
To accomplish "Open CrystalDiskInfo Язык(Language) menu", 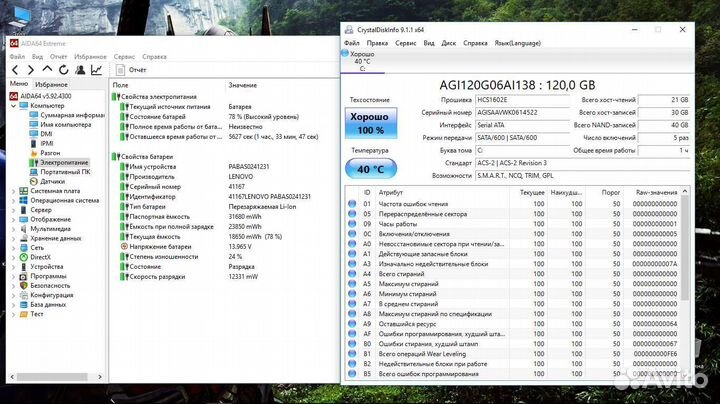I will (x=518, y=43).
